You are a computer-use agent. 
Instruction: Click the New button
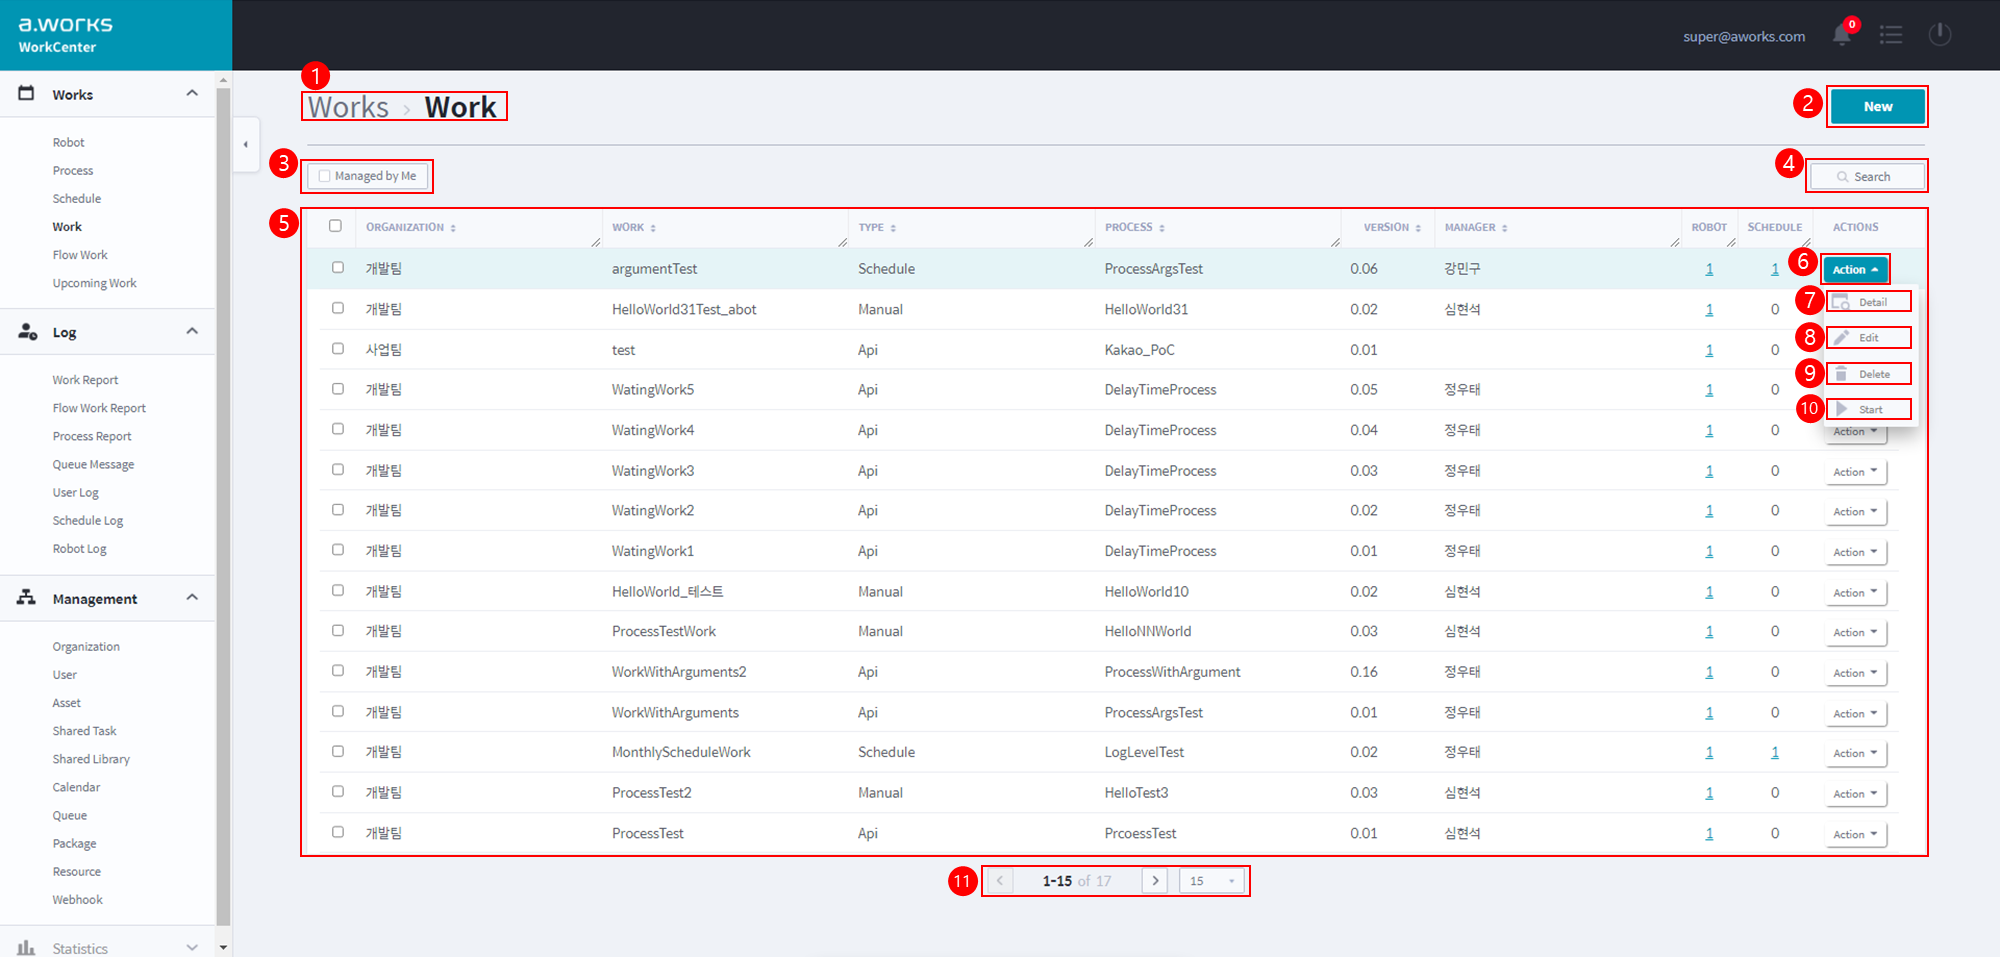click(x=1878, y=106)
